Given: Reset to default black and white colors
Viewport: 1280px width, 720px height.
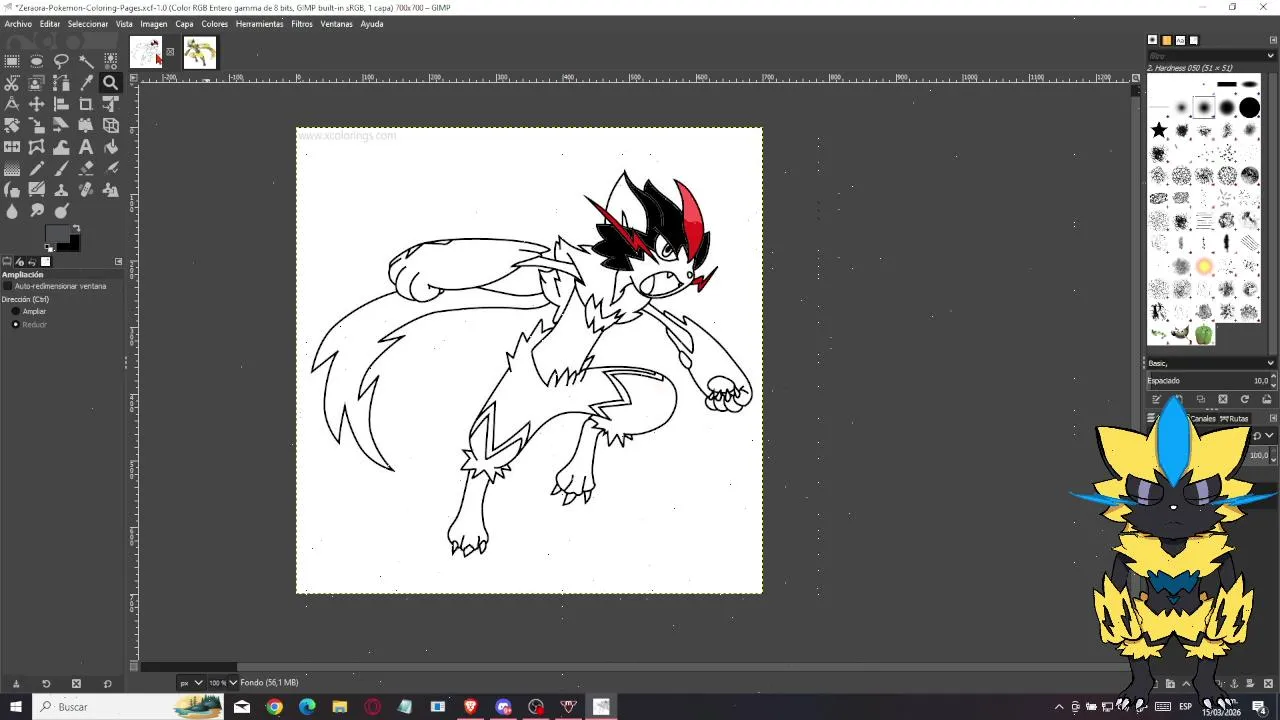Looking at the screenshot, I should 48,248.
